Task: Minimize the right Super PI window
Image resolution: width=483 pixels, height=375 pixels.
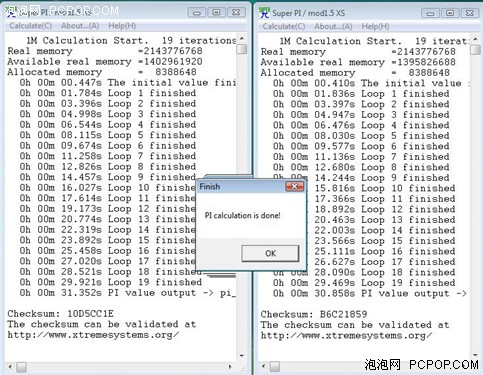Action: point(430,13)
